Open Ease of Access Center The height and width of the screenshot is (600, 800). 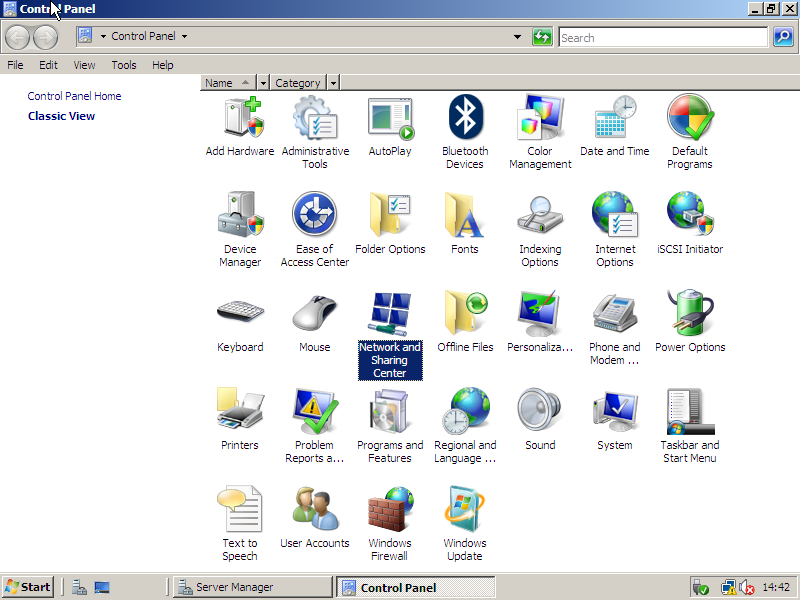tap(315, 217)
